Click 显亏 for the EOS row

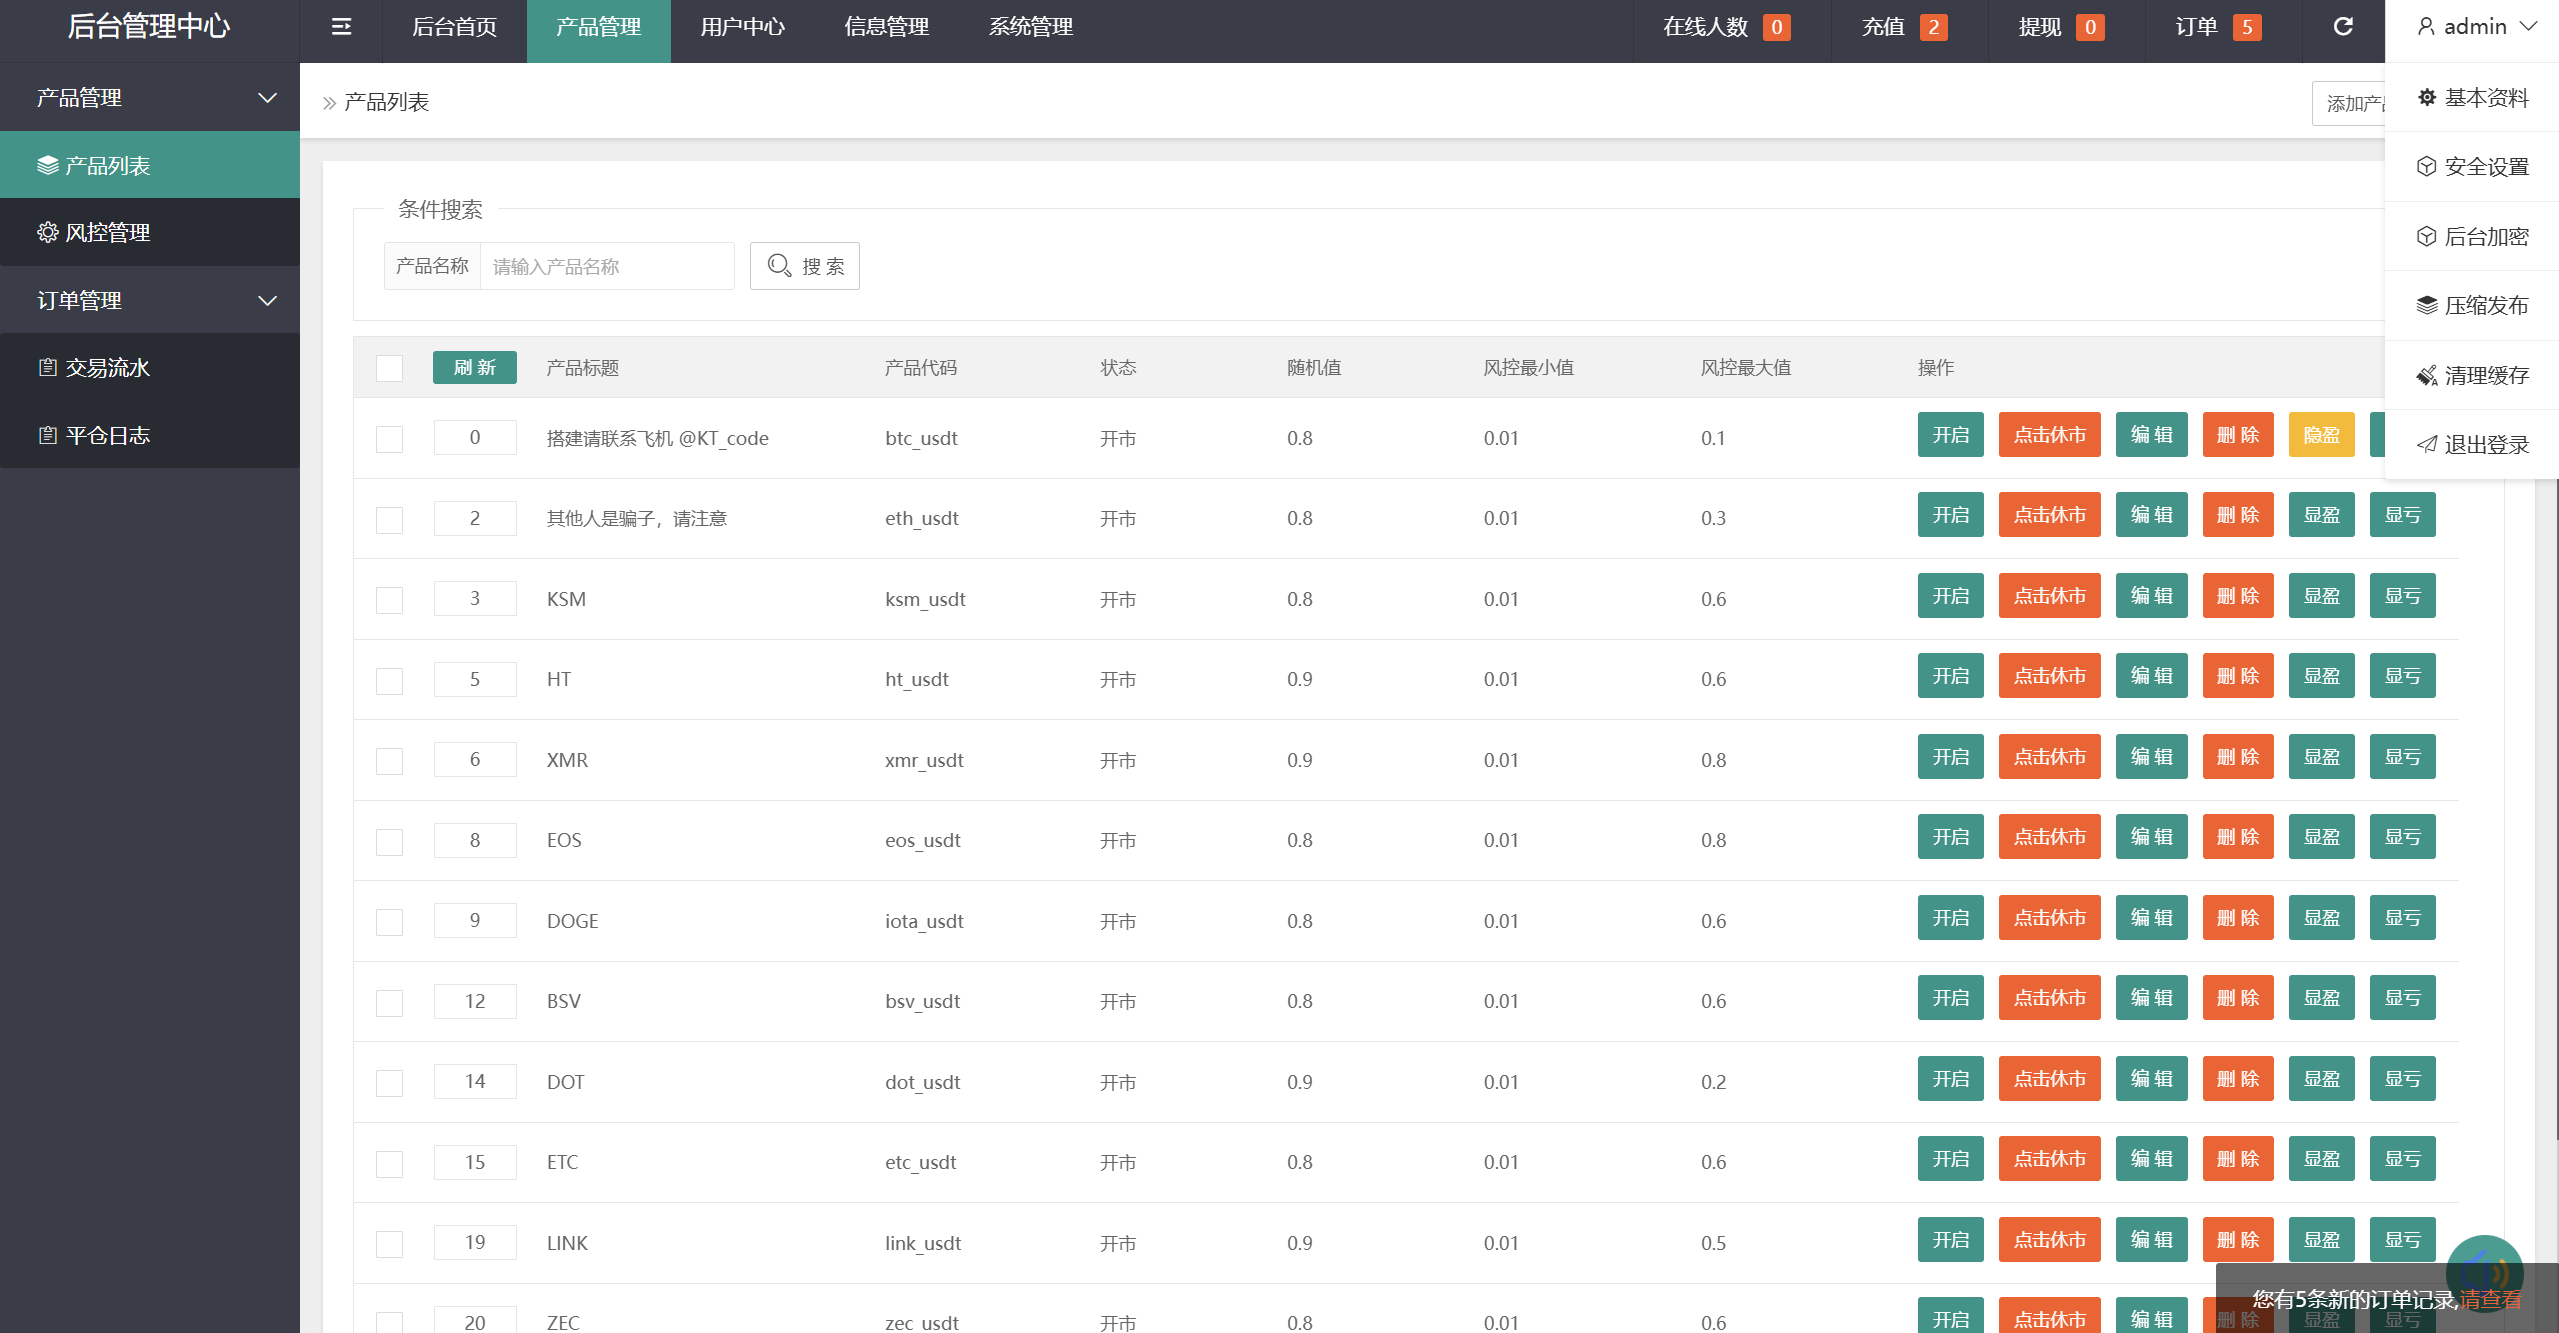pos(2403,837)
